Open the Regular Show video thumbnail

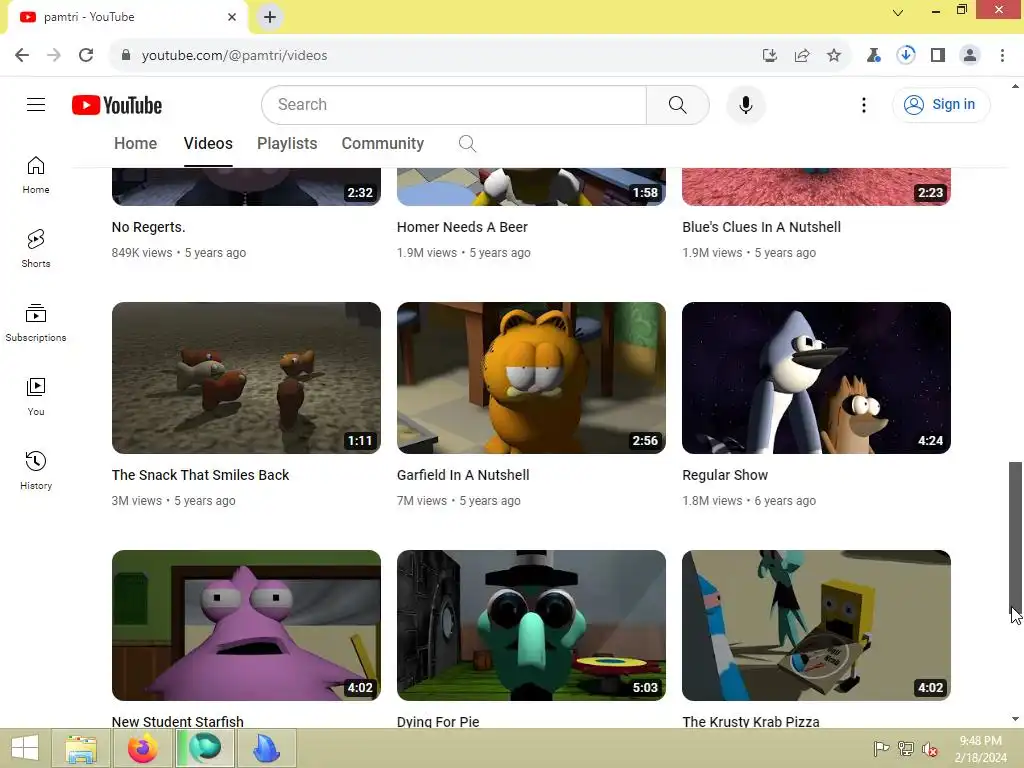pyautogui.click(x=816, y=377)
